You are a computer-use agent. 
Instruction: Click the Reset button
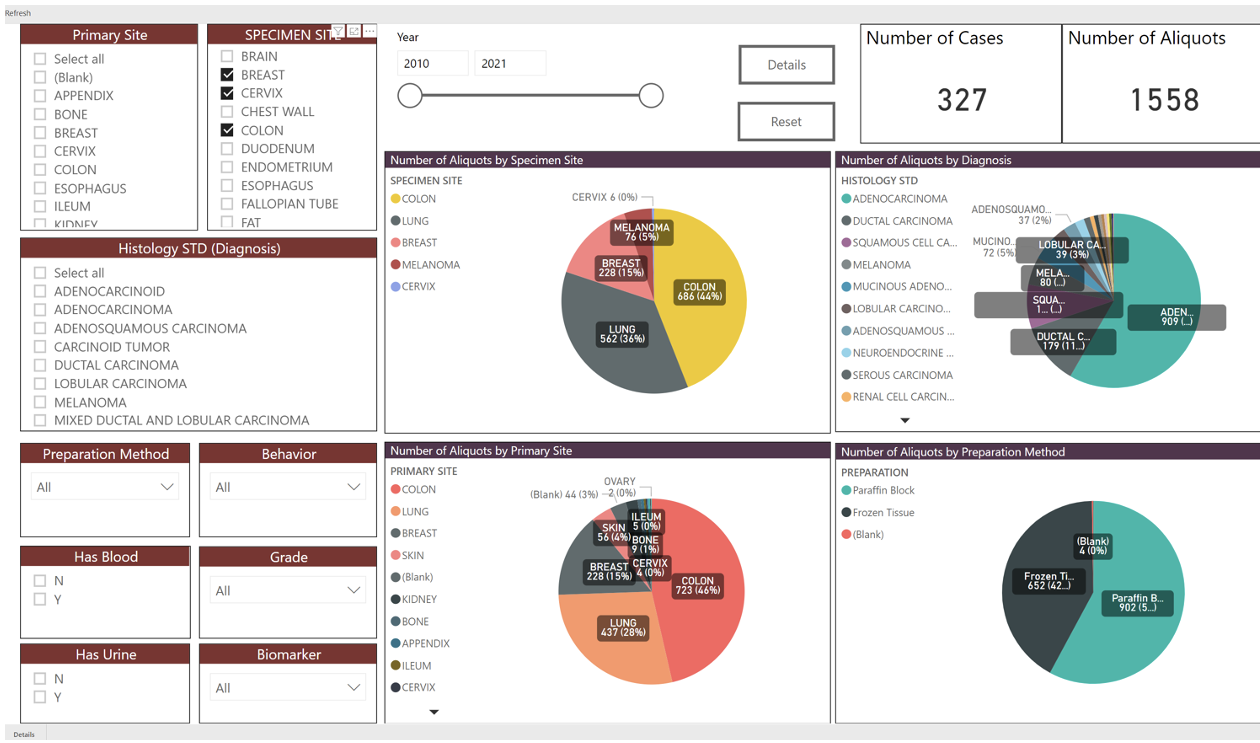pos(787,122)
